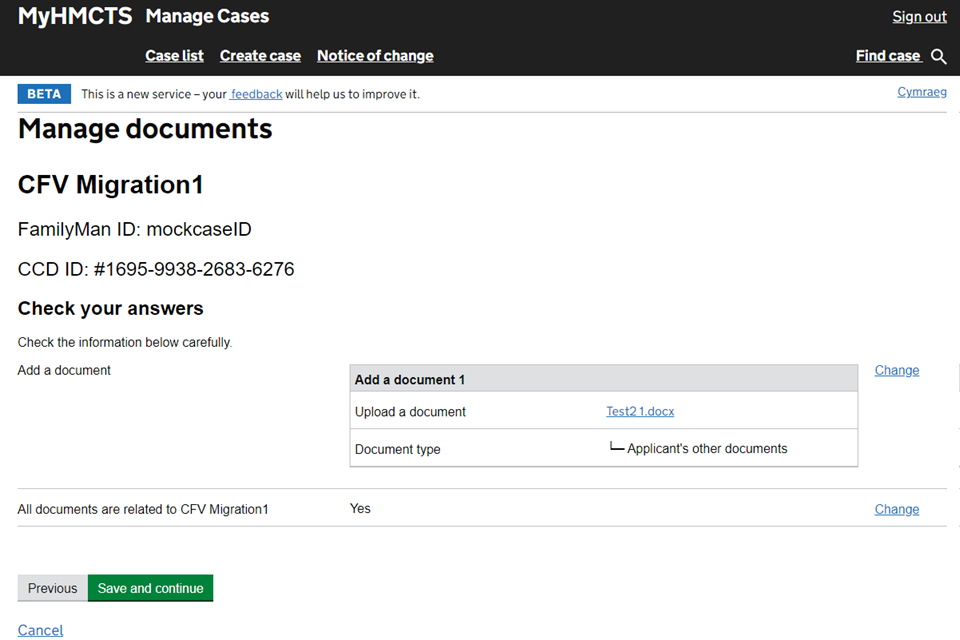The image size is (960, 640).
Task: Open the Case list menu item
Action: click(174, 56)
